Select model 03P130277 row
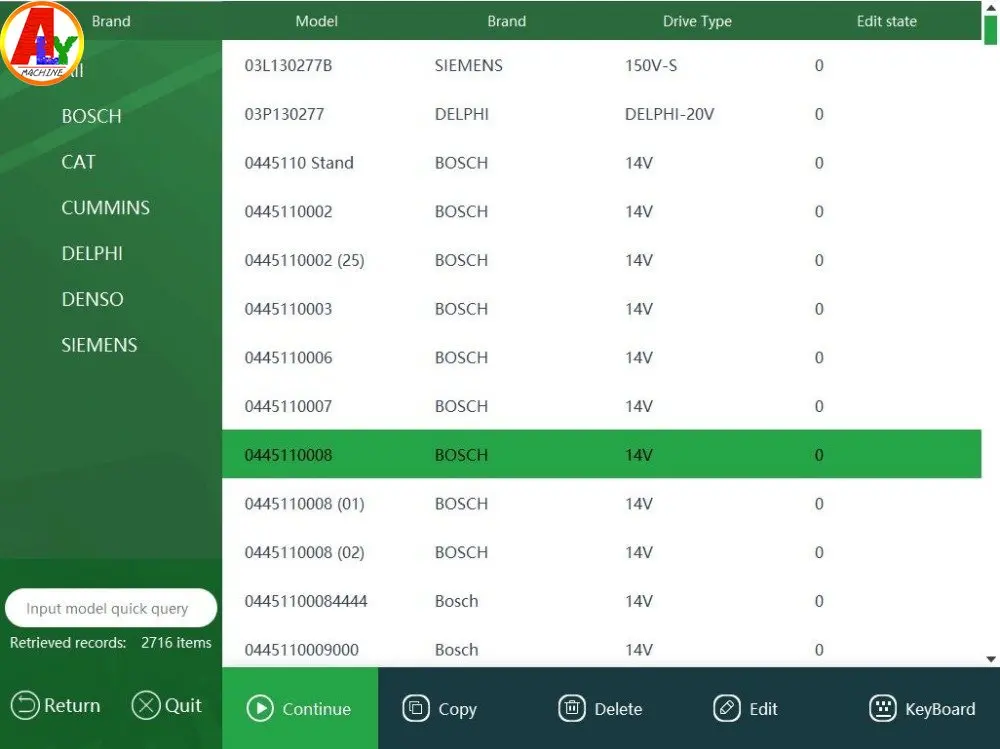Screen dimensions: 1000x749 [601, 114]
